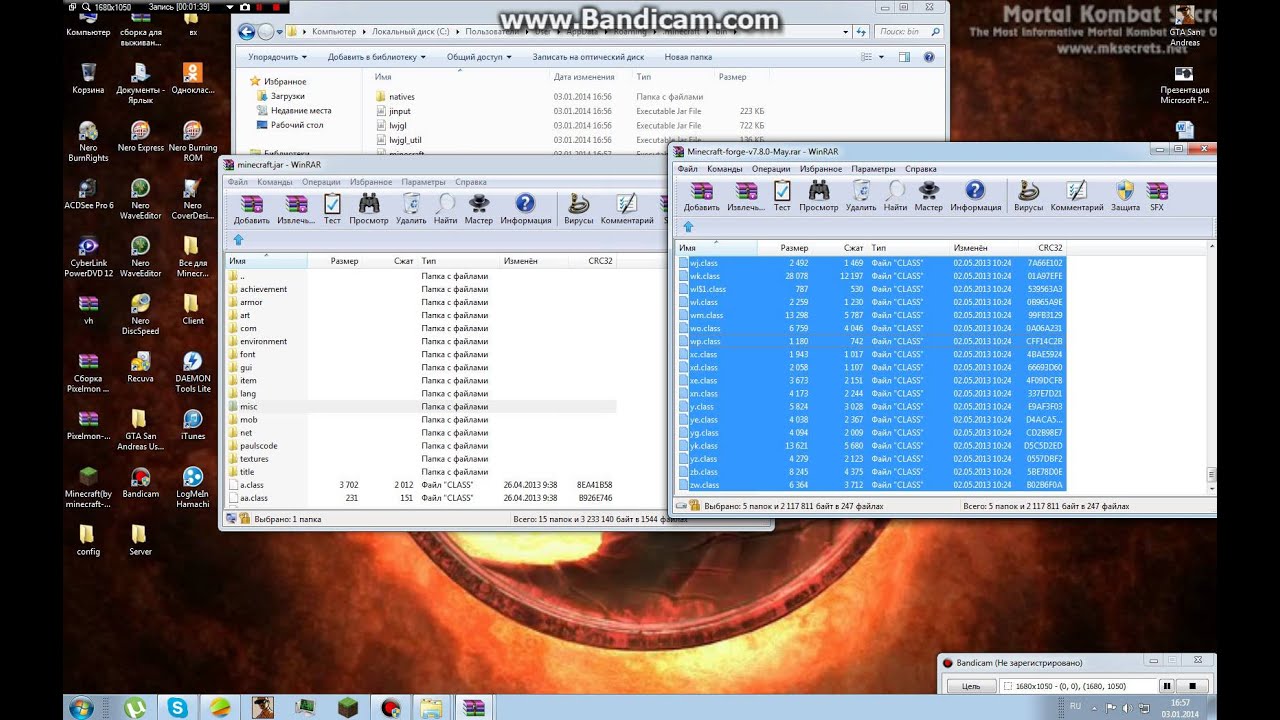Expand Добавить в библиотеку dropdown in Explorer
This screenshot has width=1280, height=720.
click(376, 57)
